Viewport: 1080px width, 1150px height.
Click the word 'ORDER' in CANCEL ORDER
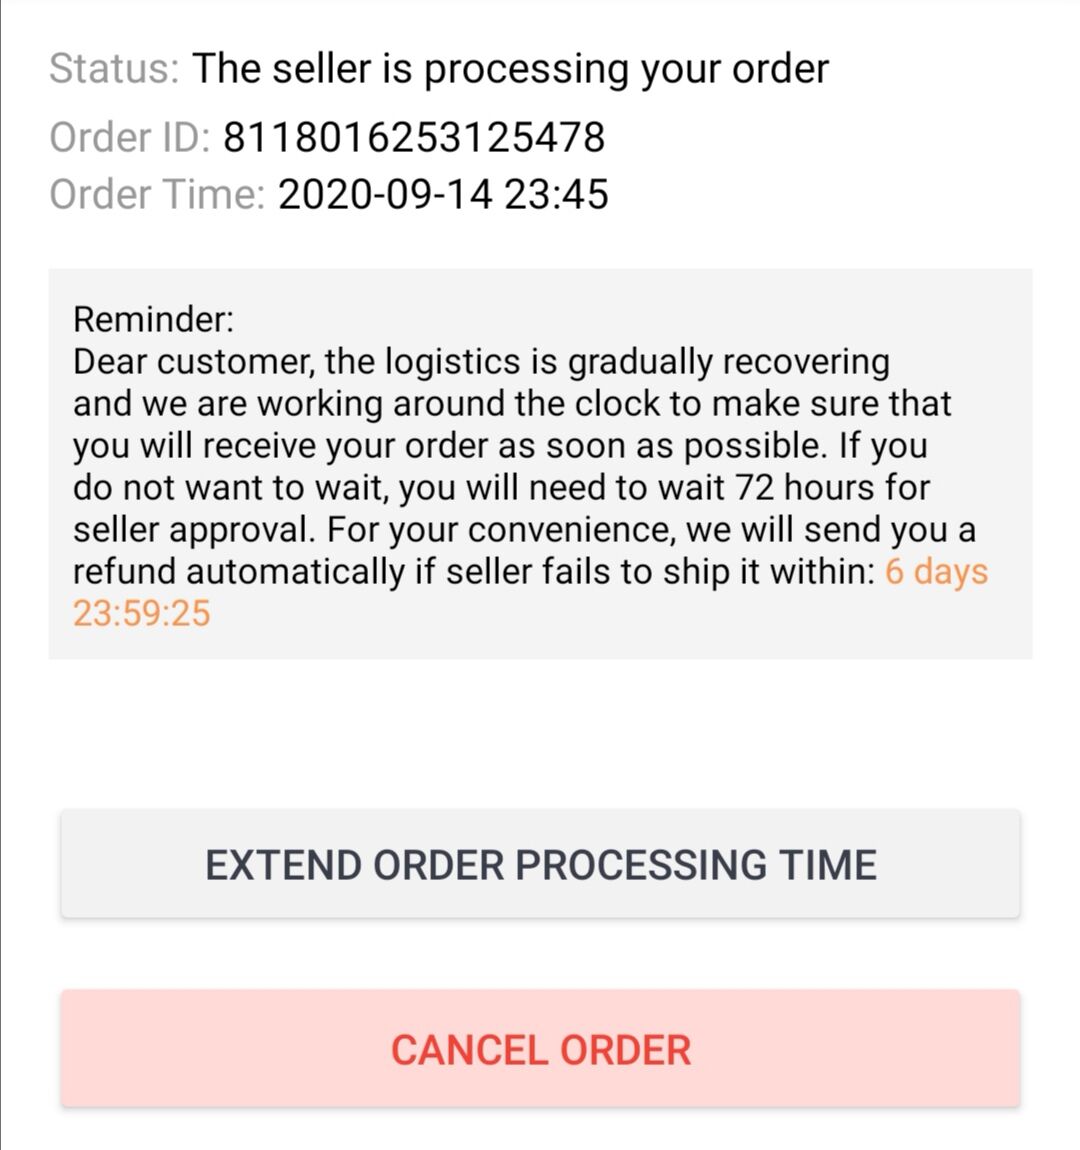[x=625, y=1050]
